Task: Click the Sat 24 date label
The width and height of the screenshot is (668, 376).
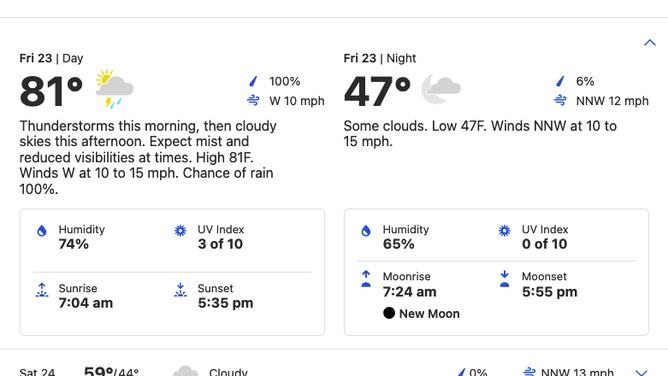Action: [x=37, y=372]
